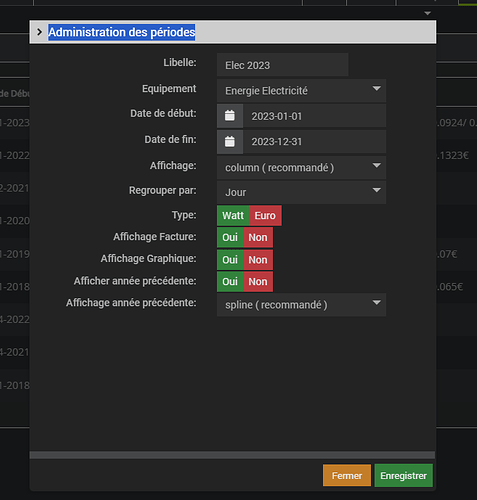Click the small arrow above the dialog
Screen dimensions: 477x500
pyautogui.click(x=428, y=13)
